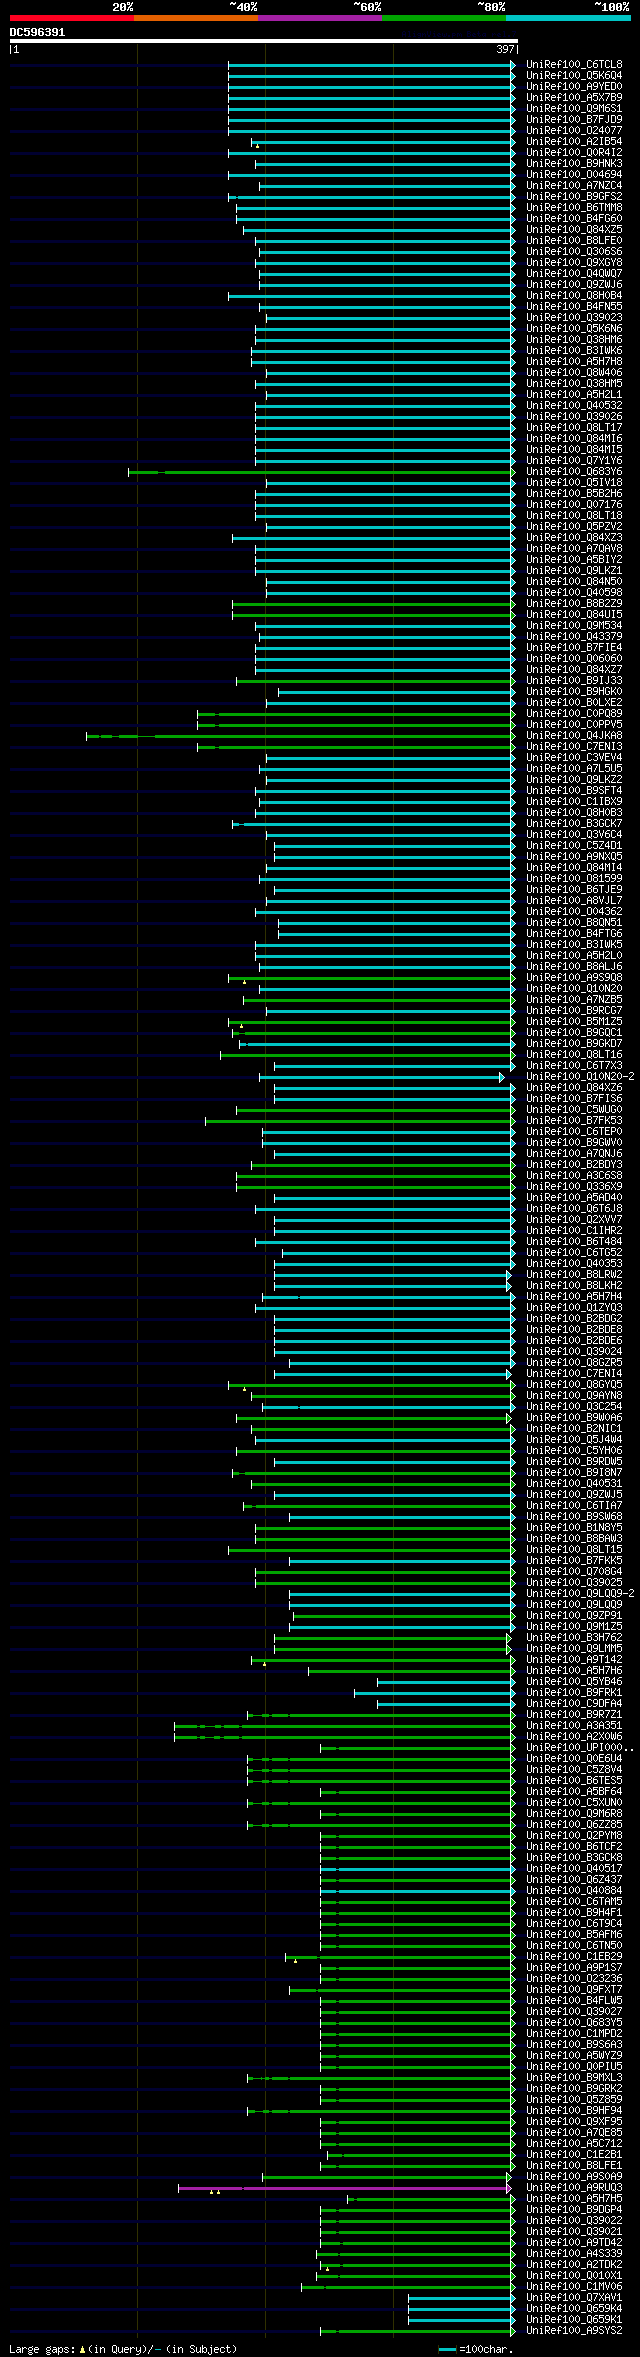Open hit UniRef100_Q84XZ5
640x2357 pixels.
[574, 230]
